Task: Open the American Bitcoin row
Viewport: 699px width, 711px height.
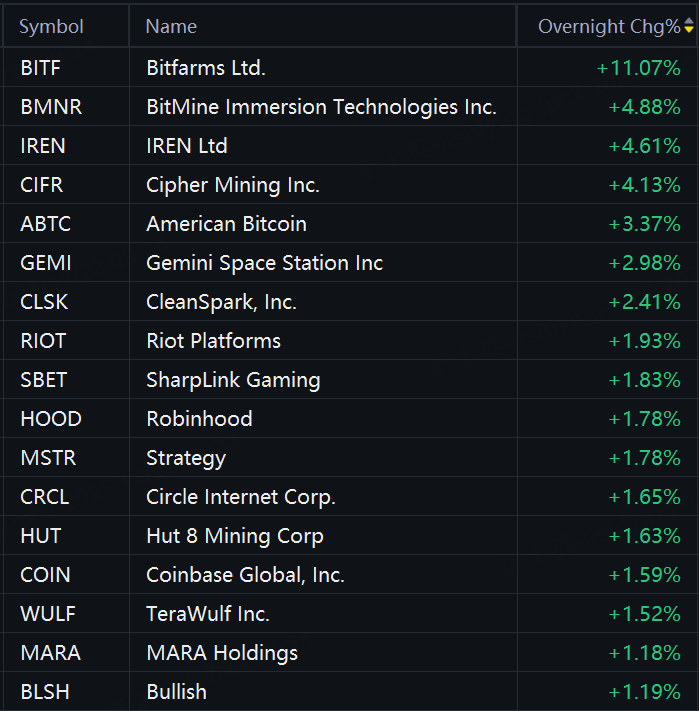Action: [x=226, y=224]
